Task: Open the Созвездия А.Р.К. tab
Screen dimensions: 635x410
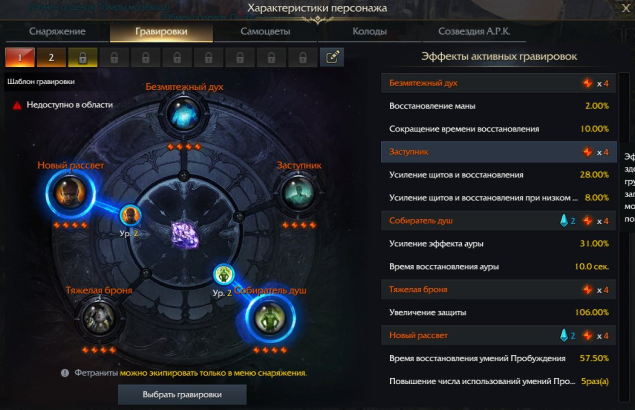Action: [x=474, y=31]
